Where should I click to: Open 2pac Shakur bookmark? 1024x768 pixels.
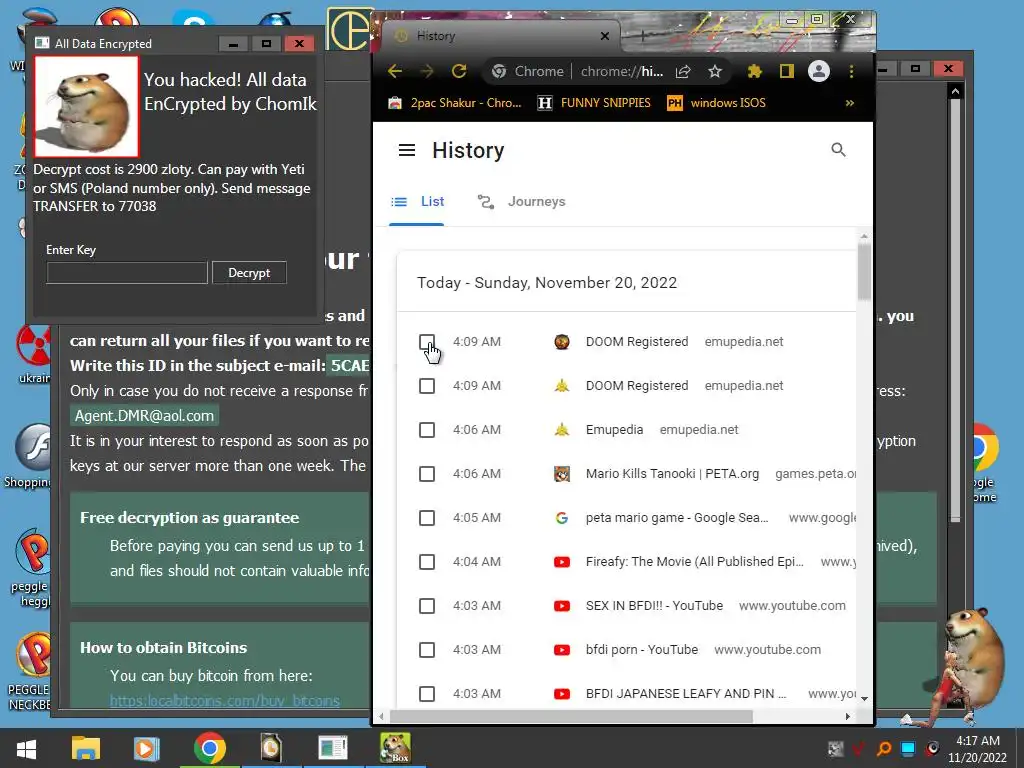[x=455, y=103]
